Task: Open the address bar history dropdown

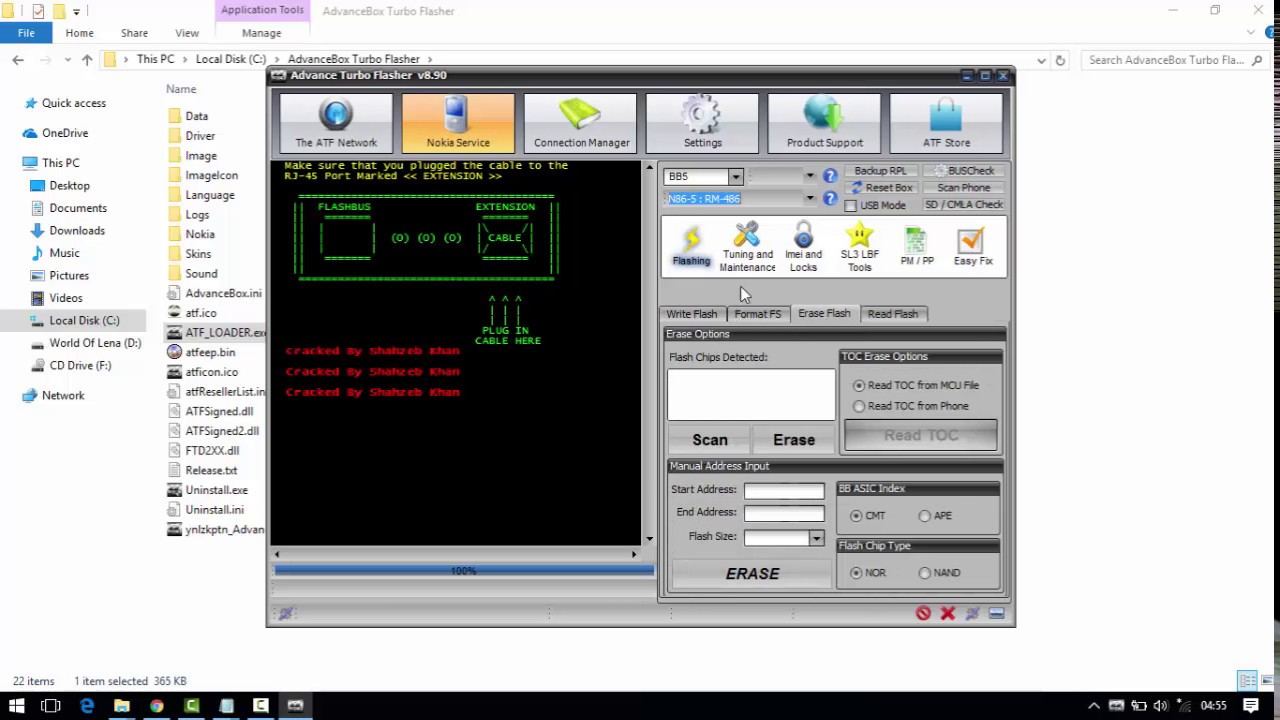Action: click(1041, 60)
